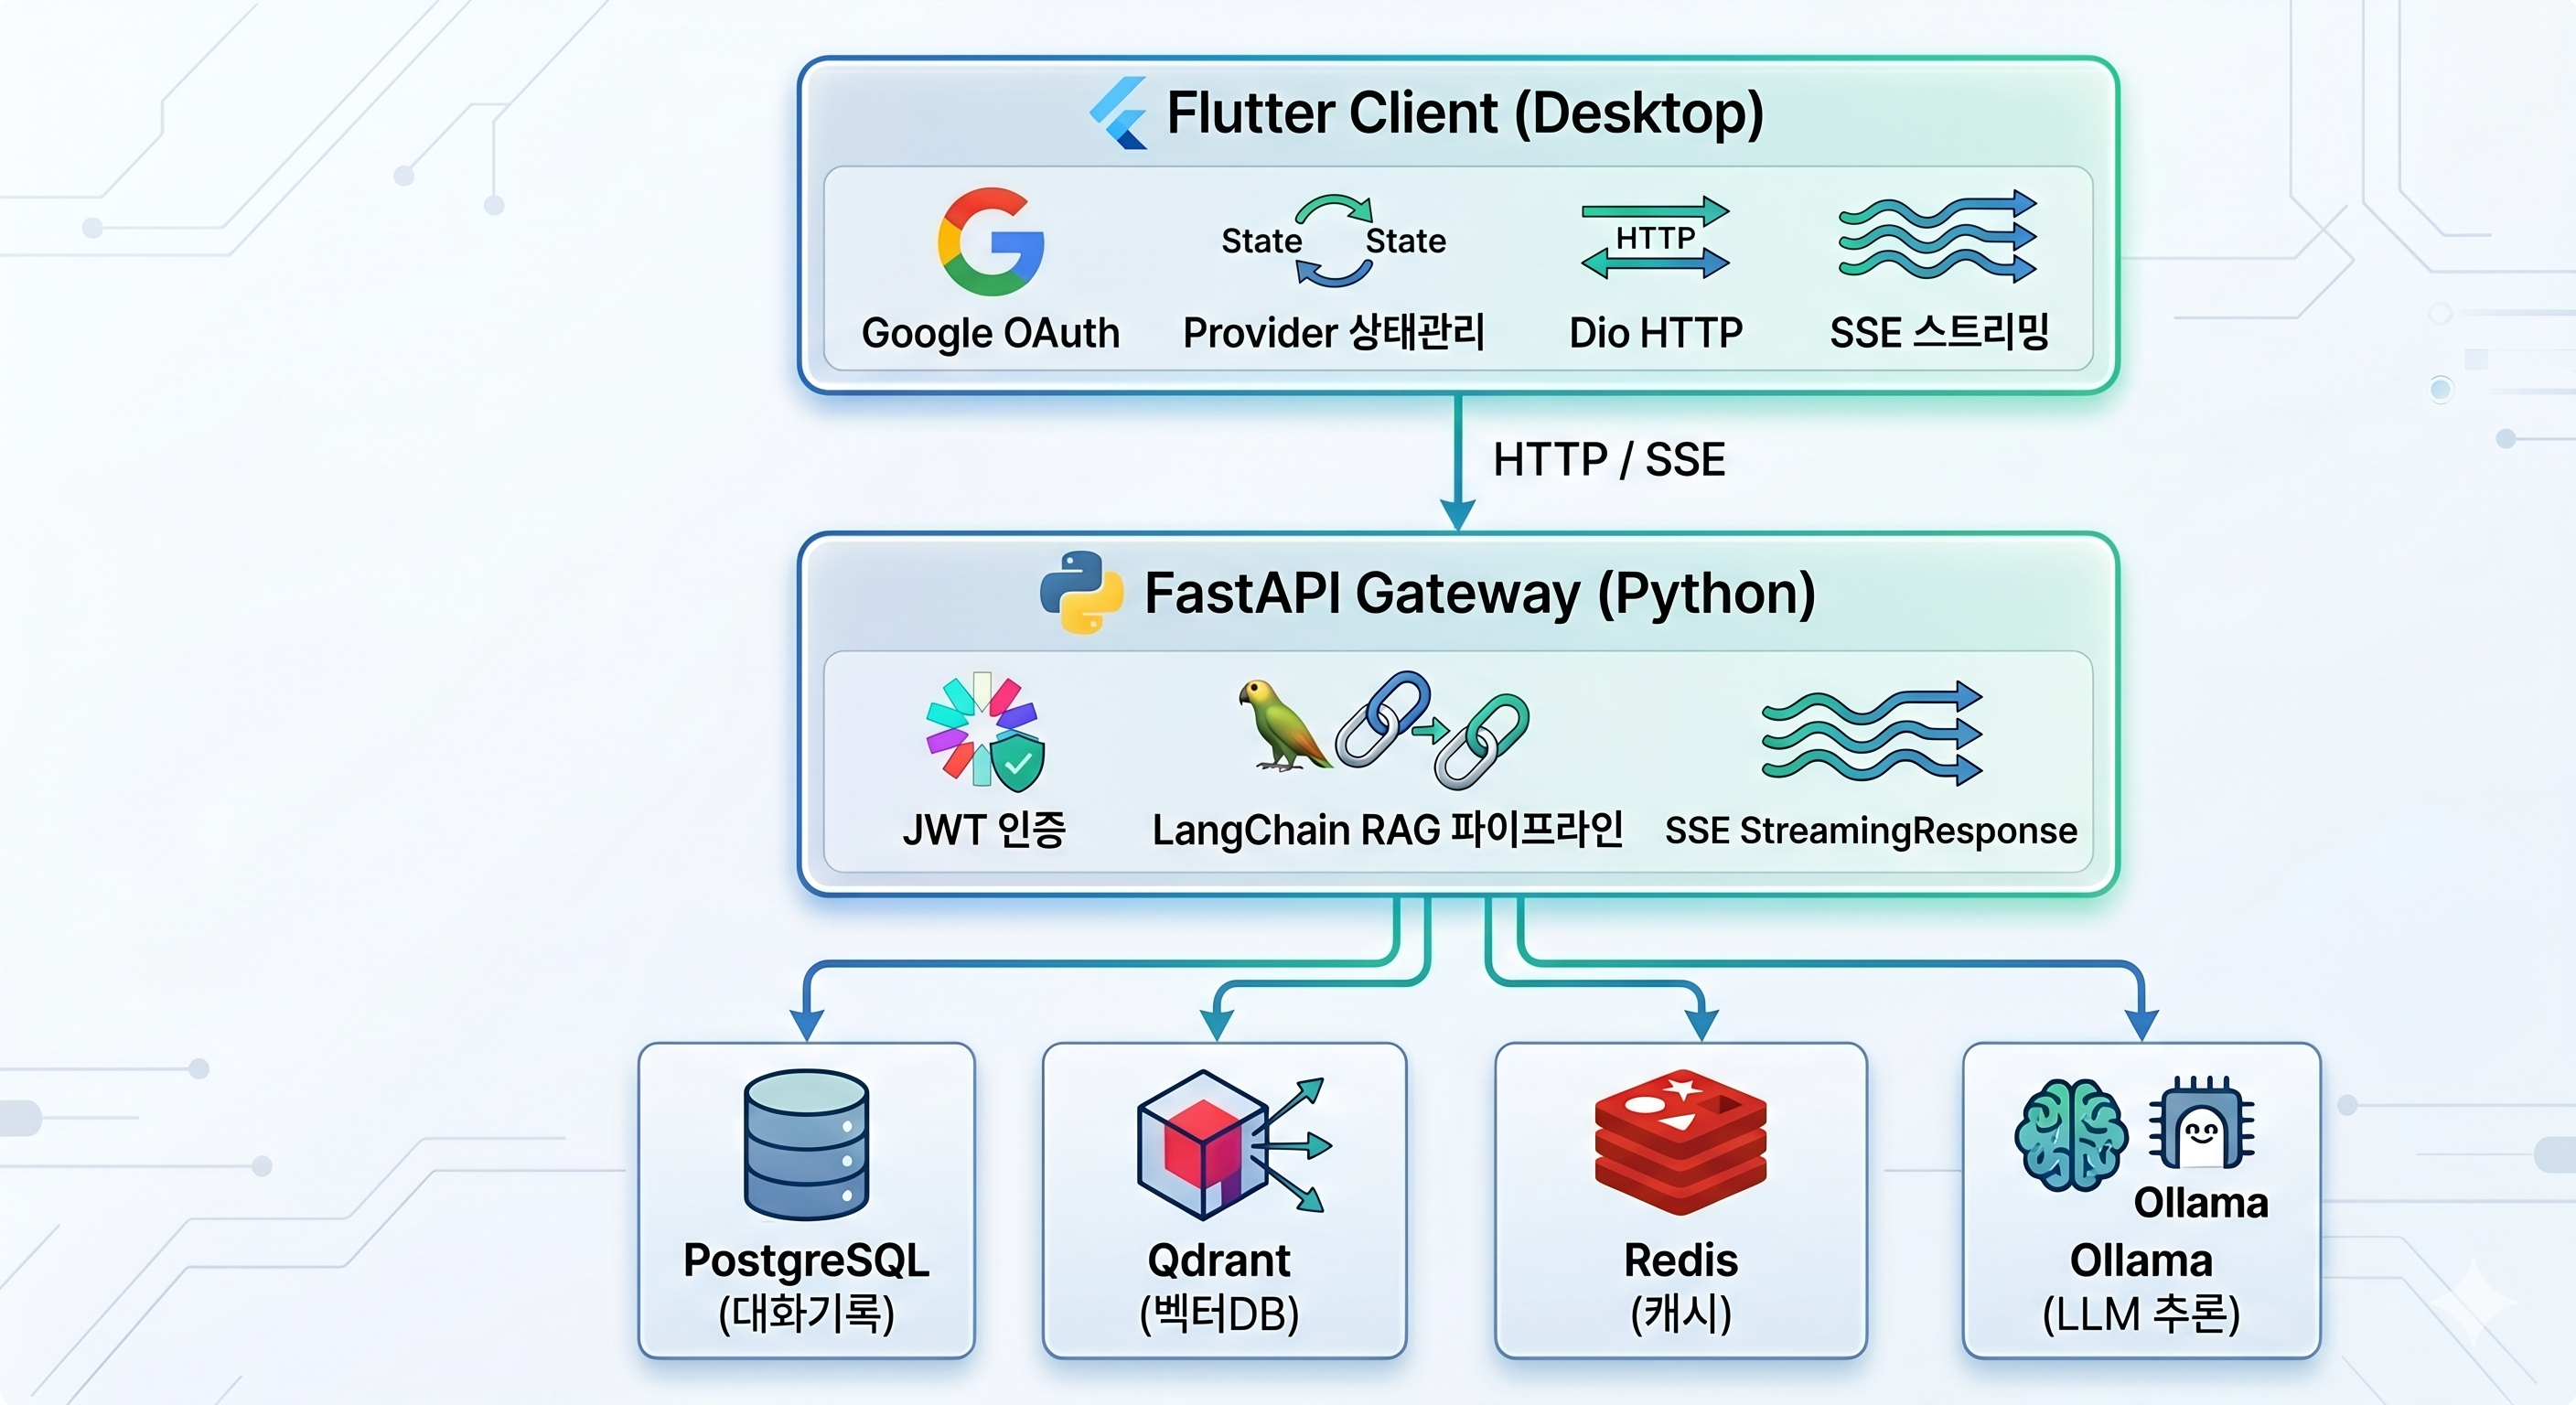Screen dimensions: 2576x1405
Task: Click the Redis red stack icon
Action: click(x=1680, y=1142)
